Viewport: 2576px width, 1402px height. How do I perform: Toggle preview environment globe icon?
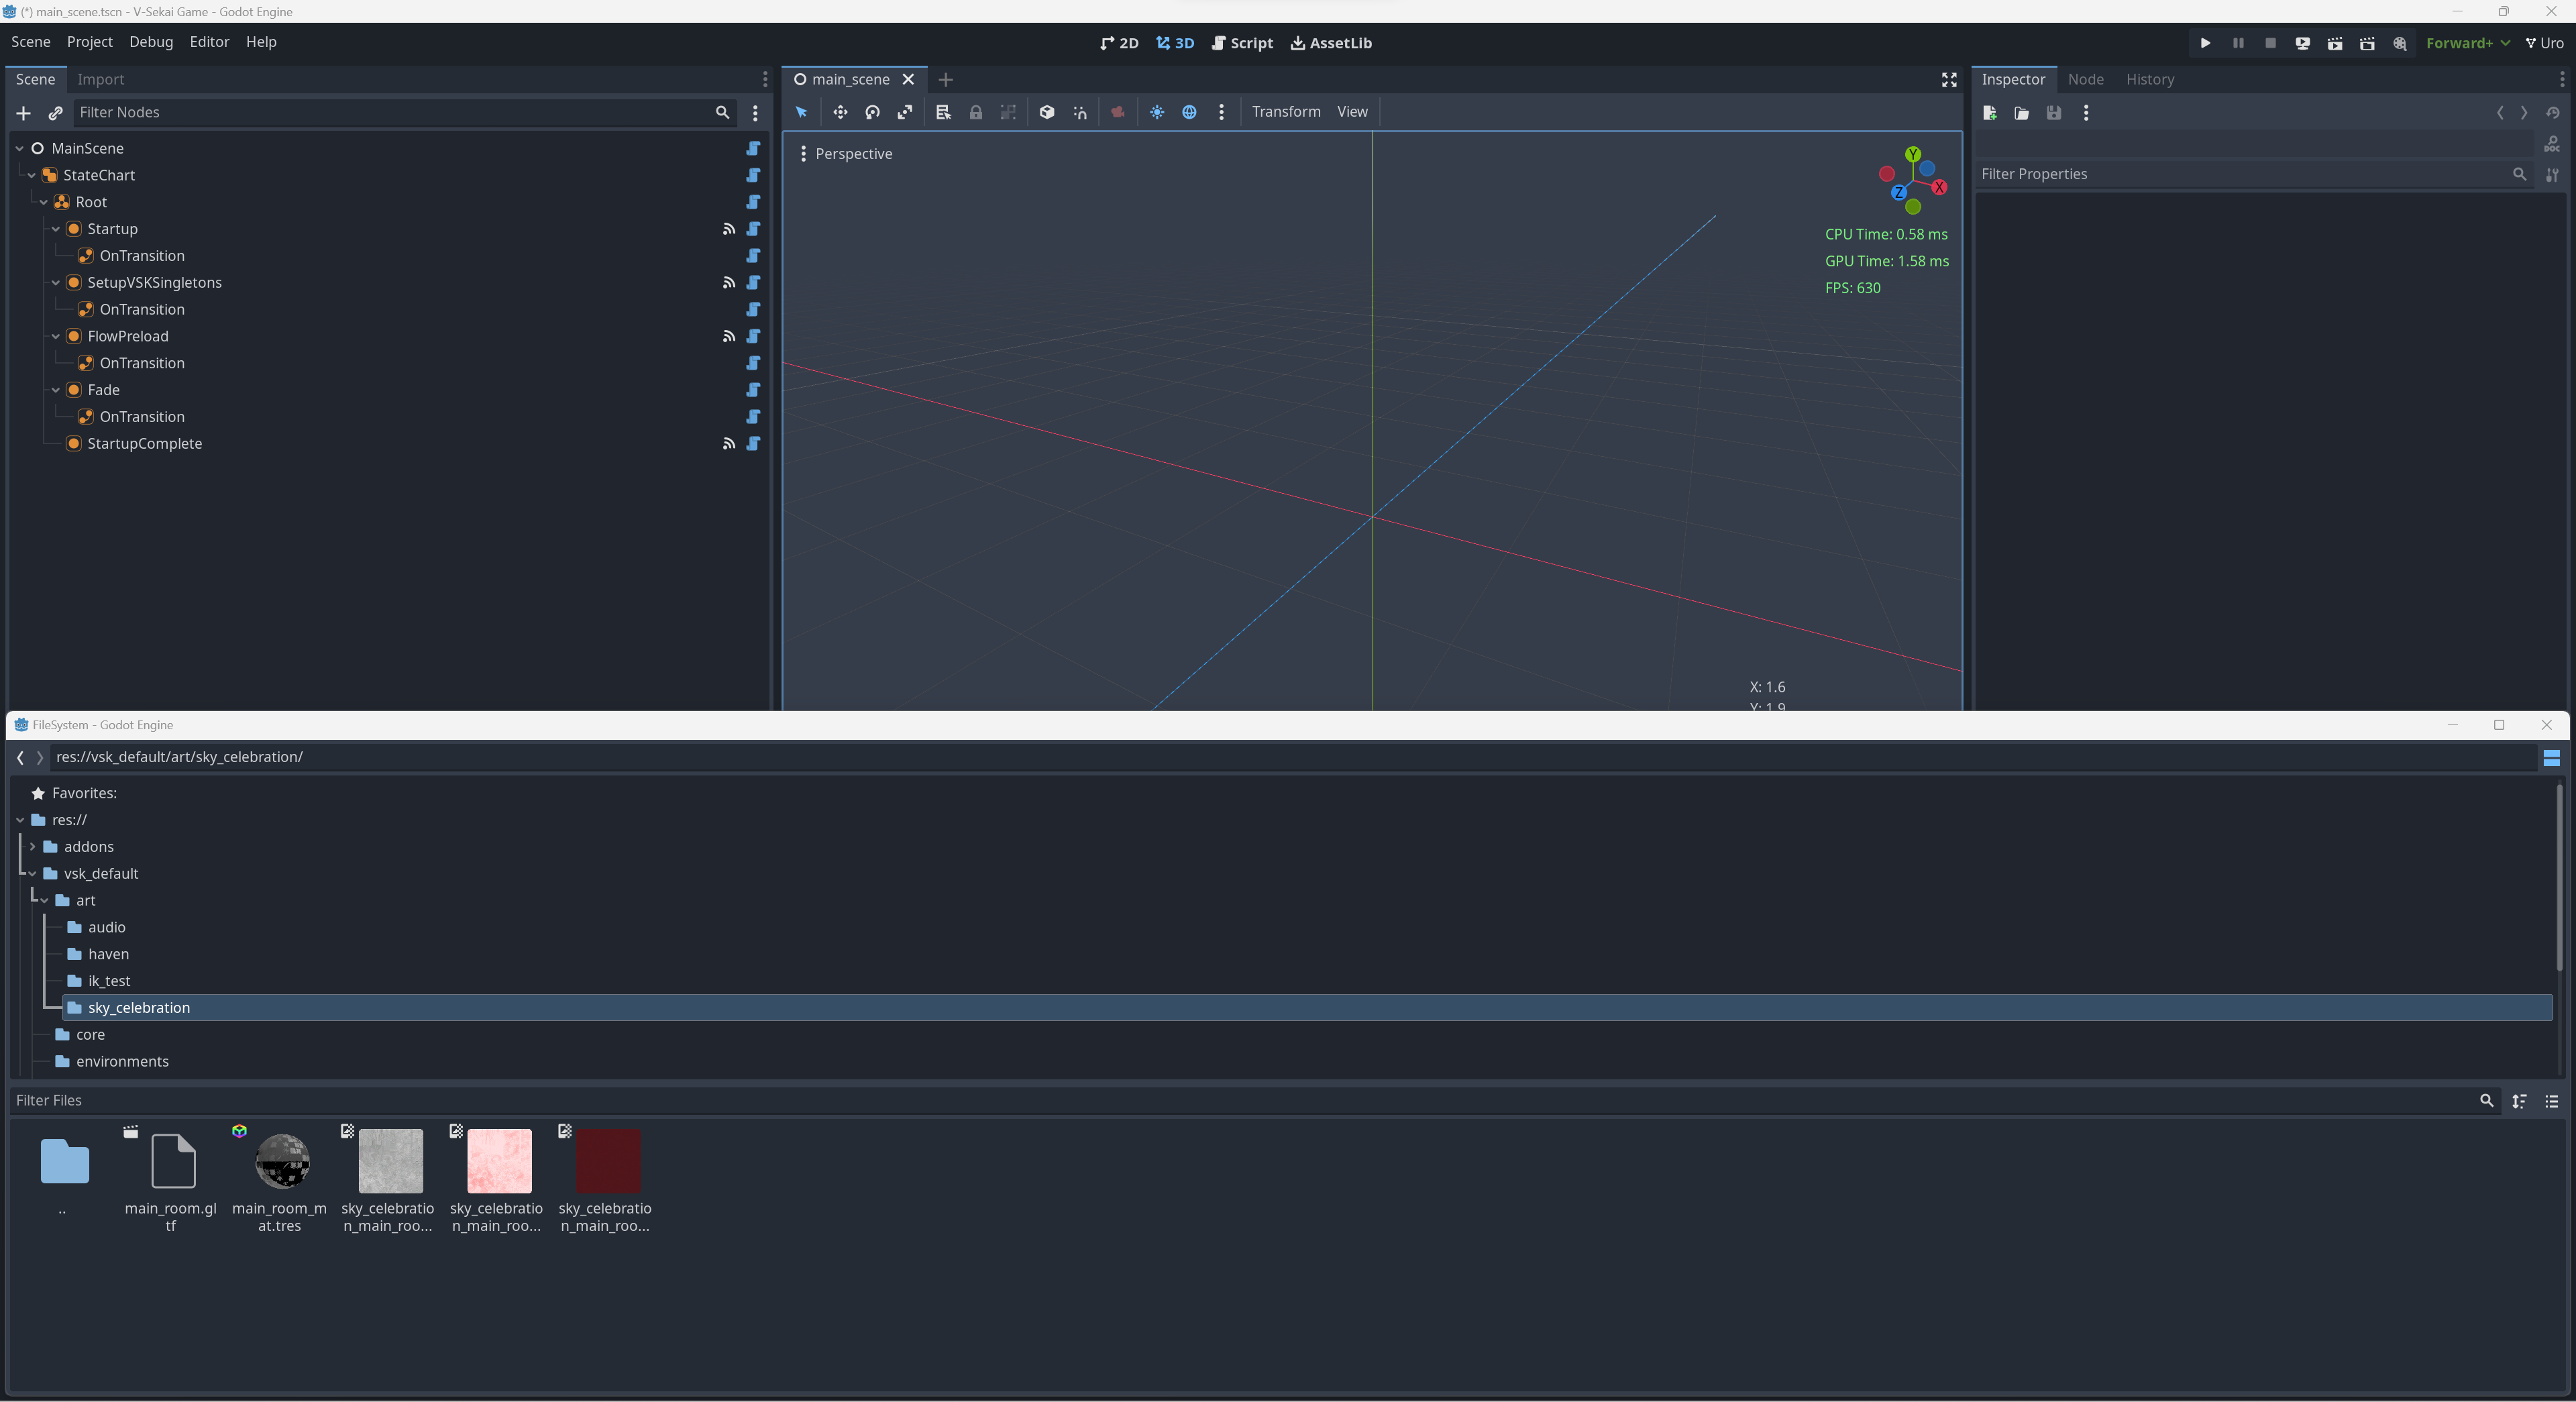point(1189,112)
